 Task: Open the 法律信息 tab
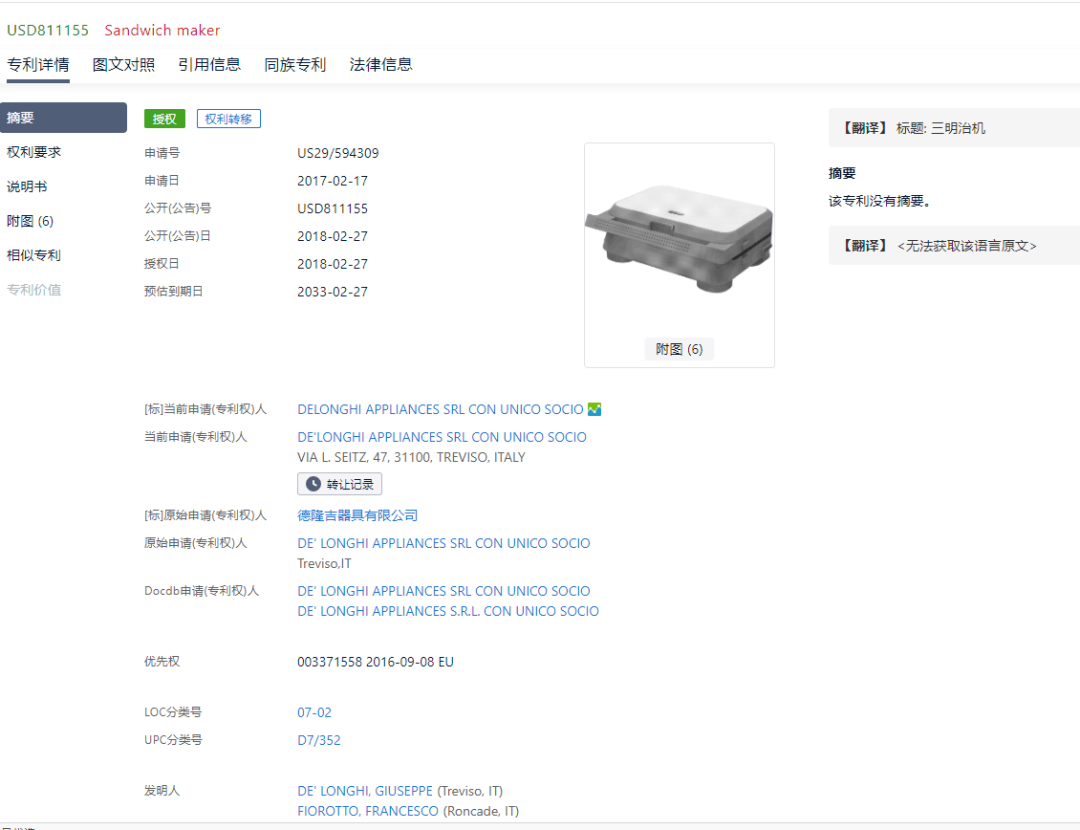coord(381,65)
